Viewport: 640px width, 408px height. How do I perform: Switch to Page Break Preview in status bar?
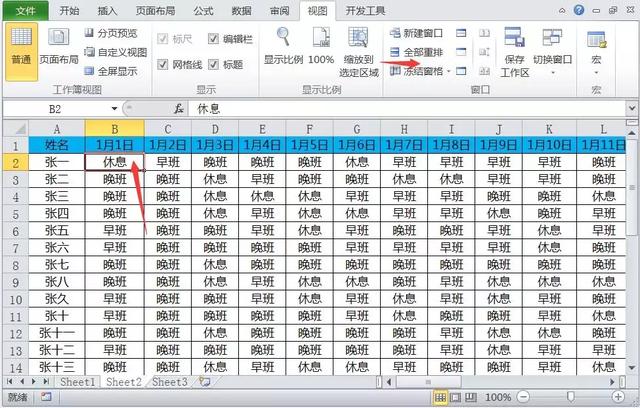(x=471, y=397)
